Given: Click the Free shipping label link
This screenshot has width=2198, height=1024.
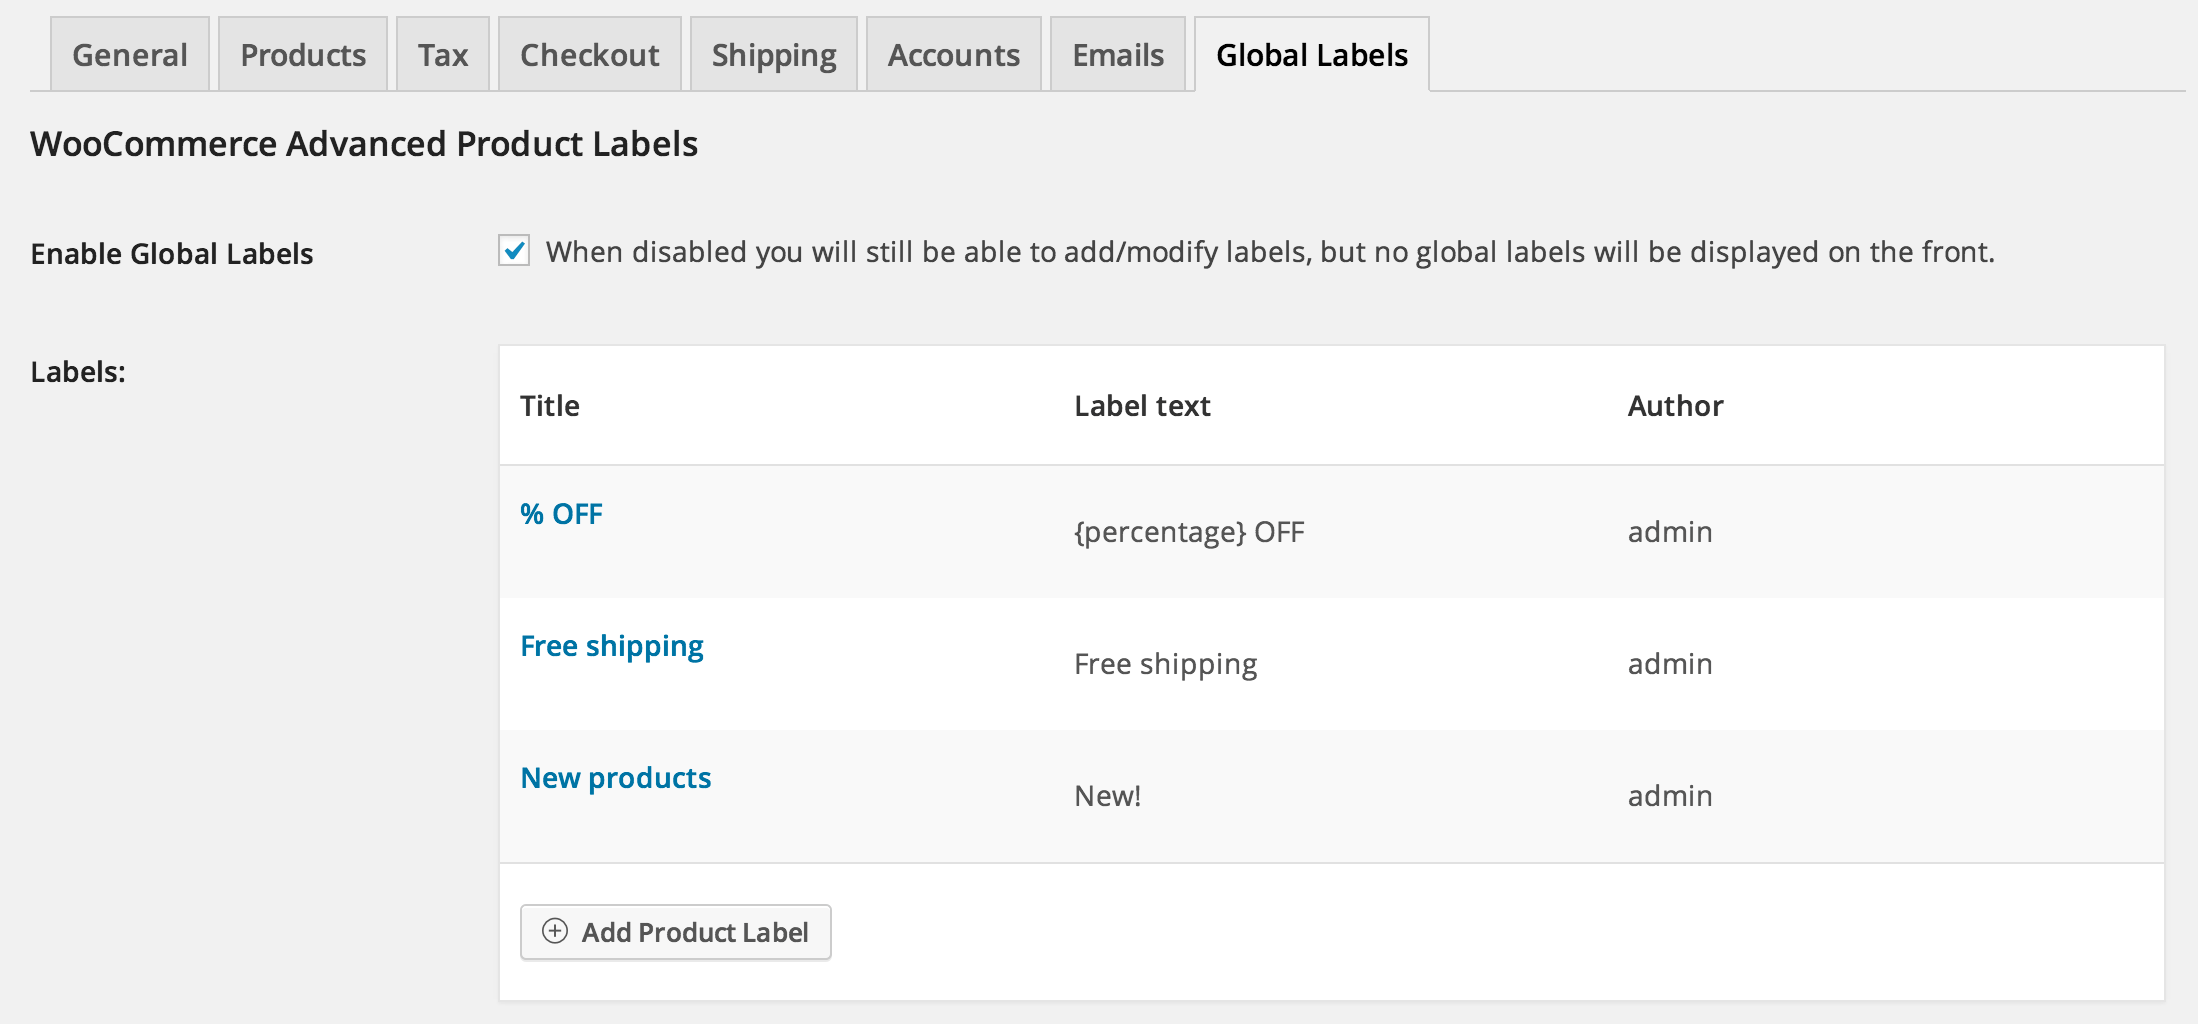Looking at the screenshot, I should click(611, 645).
